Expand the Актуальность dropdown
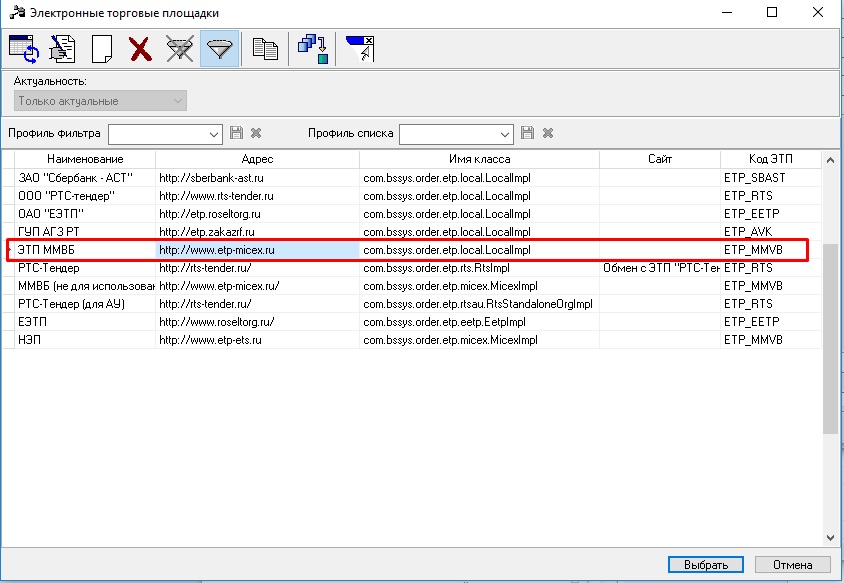This screenshot has width=844, height=583. (x=178, y=101)
